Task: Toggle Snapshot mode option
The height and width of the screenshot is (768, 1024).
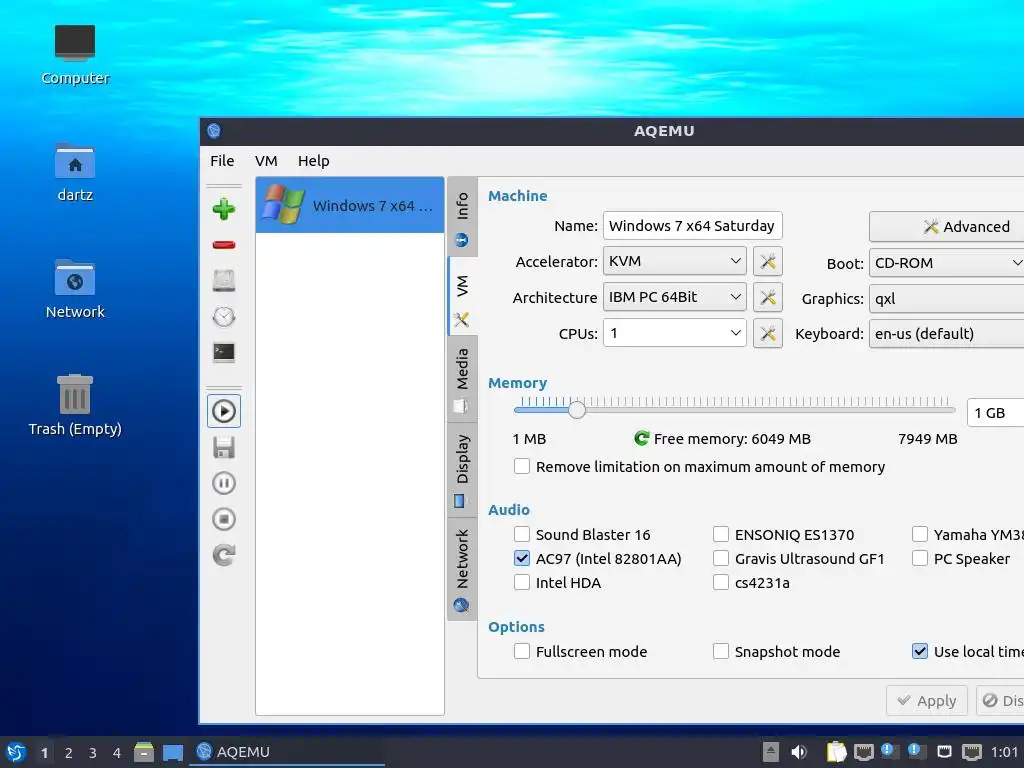Action: [x=721, y=651]
